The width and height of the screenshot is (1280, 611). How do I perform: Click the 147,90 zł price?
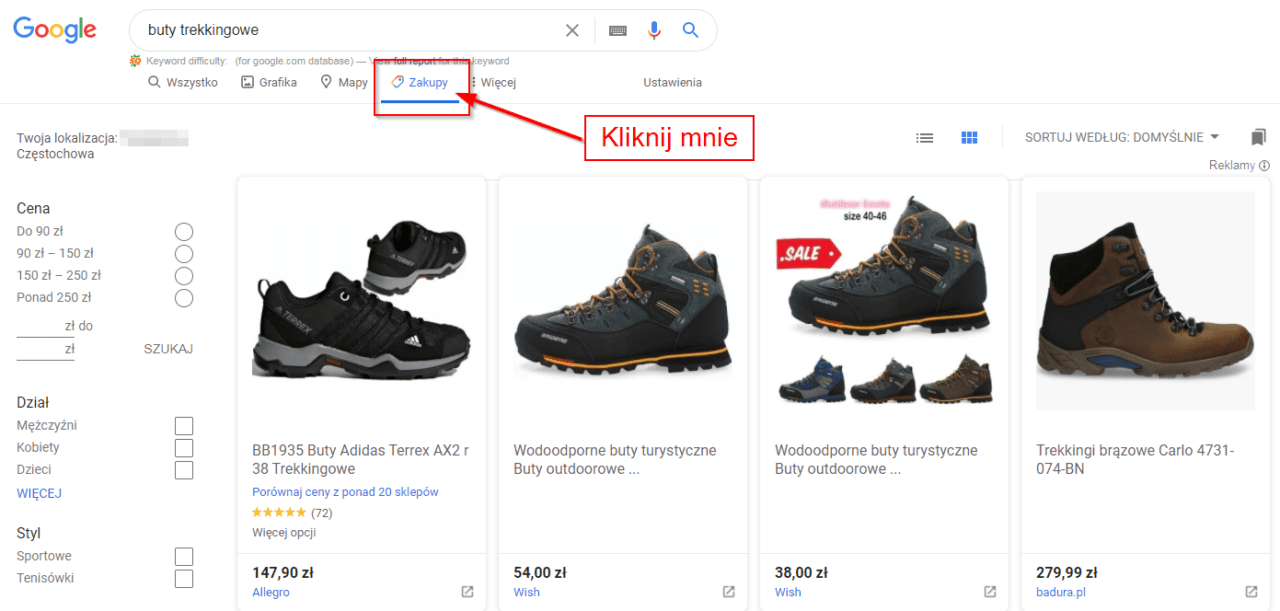pos(283,573)
